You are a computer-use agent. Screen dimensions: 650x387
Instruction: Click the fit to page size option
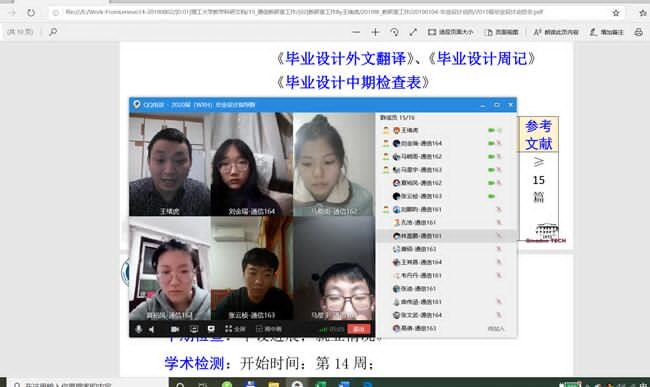(x=451, y=32)
